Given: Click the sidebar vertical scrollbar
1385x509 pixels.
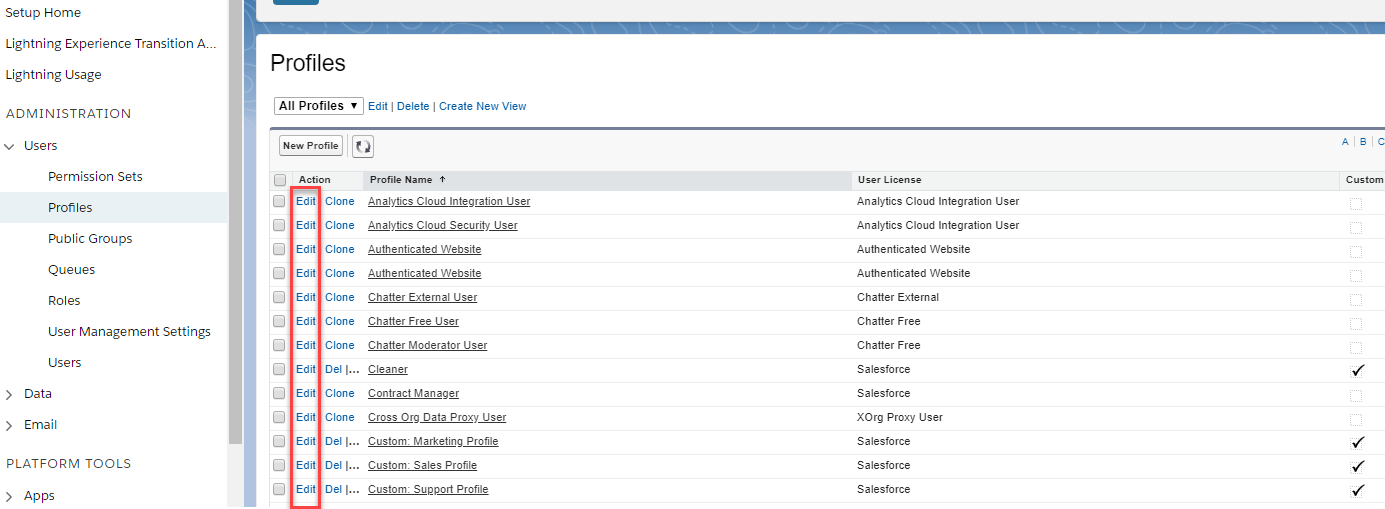Looking at the screenshot, I should click(235, 220).
